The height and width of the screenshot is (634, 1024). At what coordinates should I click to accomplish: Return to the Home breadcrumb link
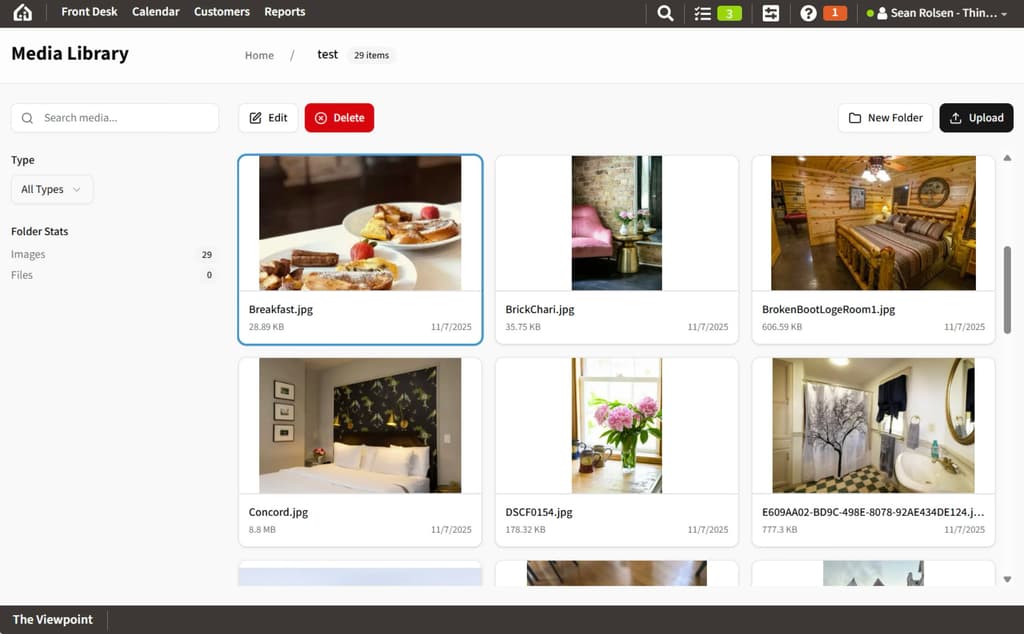pyautogui.click(x=258, y=55)
